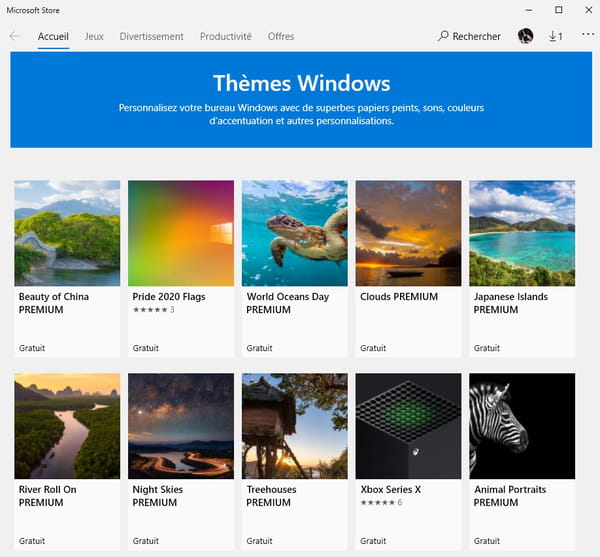The width and height of the screenshot is (600, 557).
Task: Click the River Roll On PREMIUM title
Action: [x=47, y=496]
